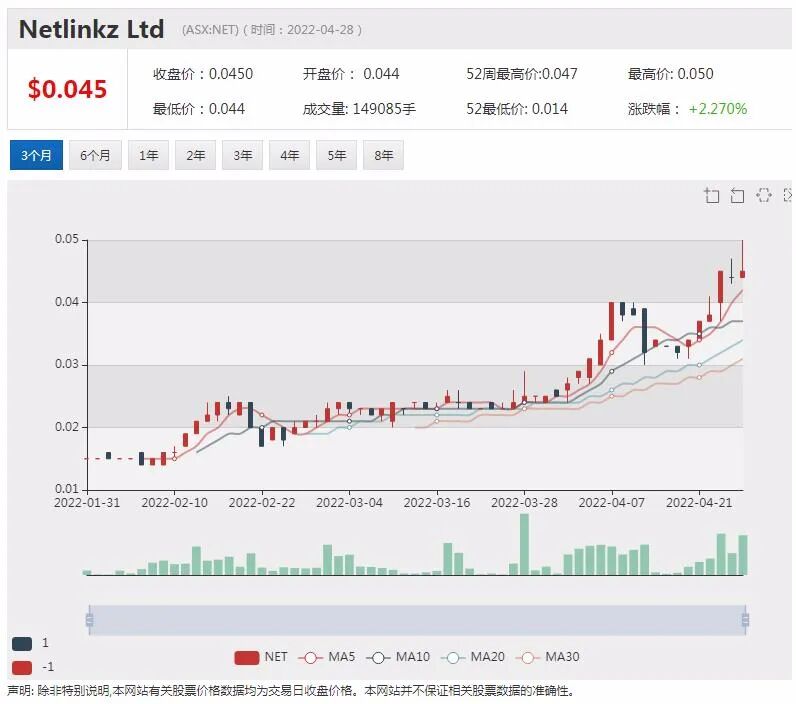
Task: Click the Netlinkz Ltd title
Action: 91,29
